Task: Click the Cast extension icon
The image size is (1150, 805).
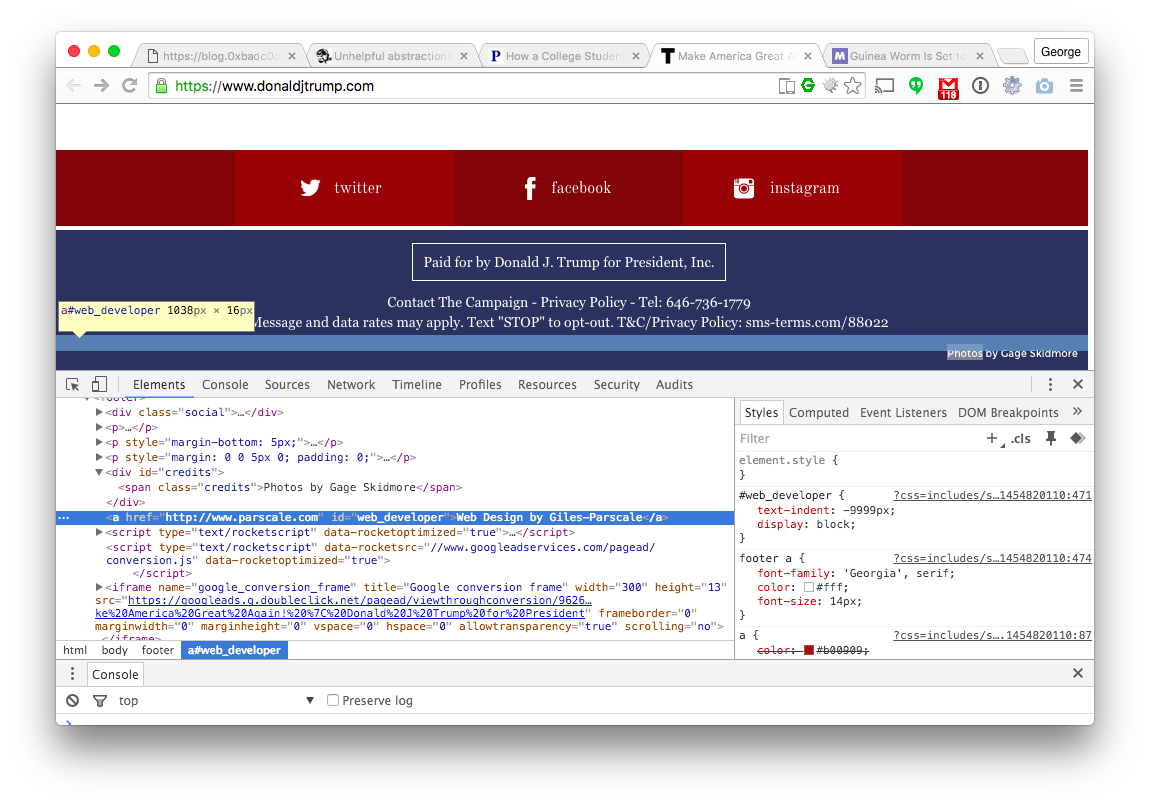Action: click(885, 86)
